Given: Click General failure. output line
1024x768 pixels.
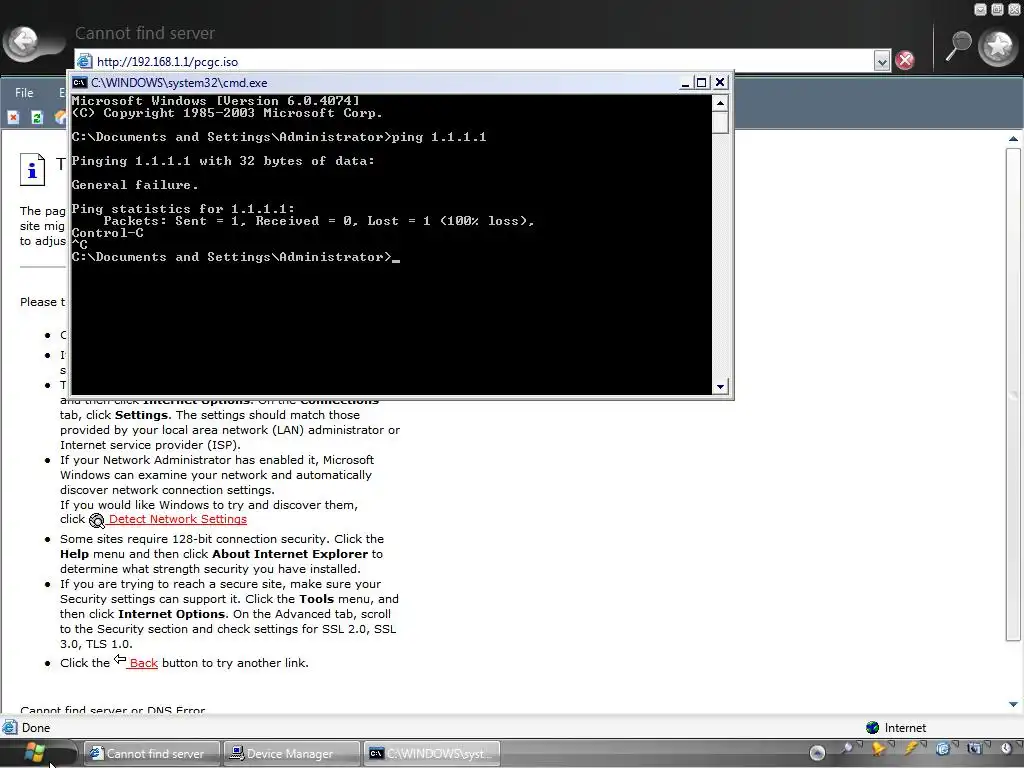Looking at the screenshot, I should 135,185.
